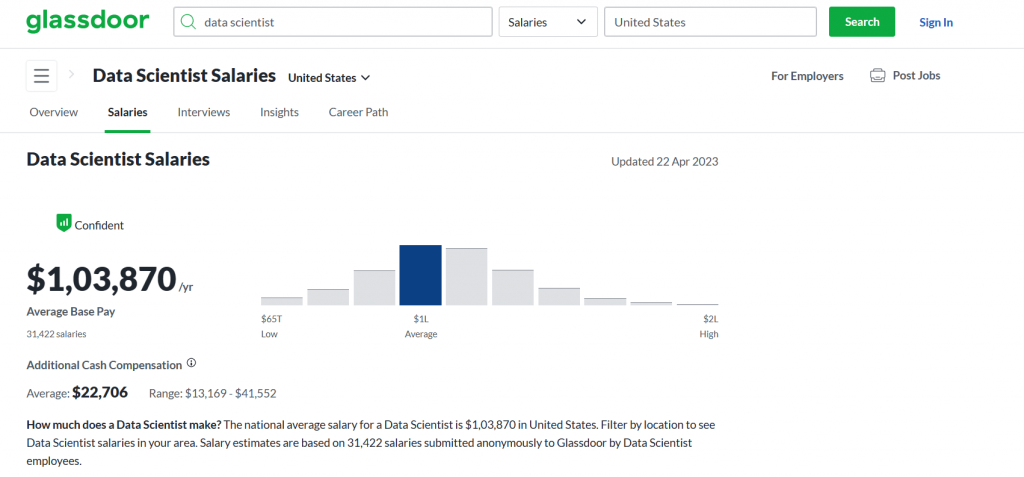
Task: Click the Confident label text
Action: (99, 225)
